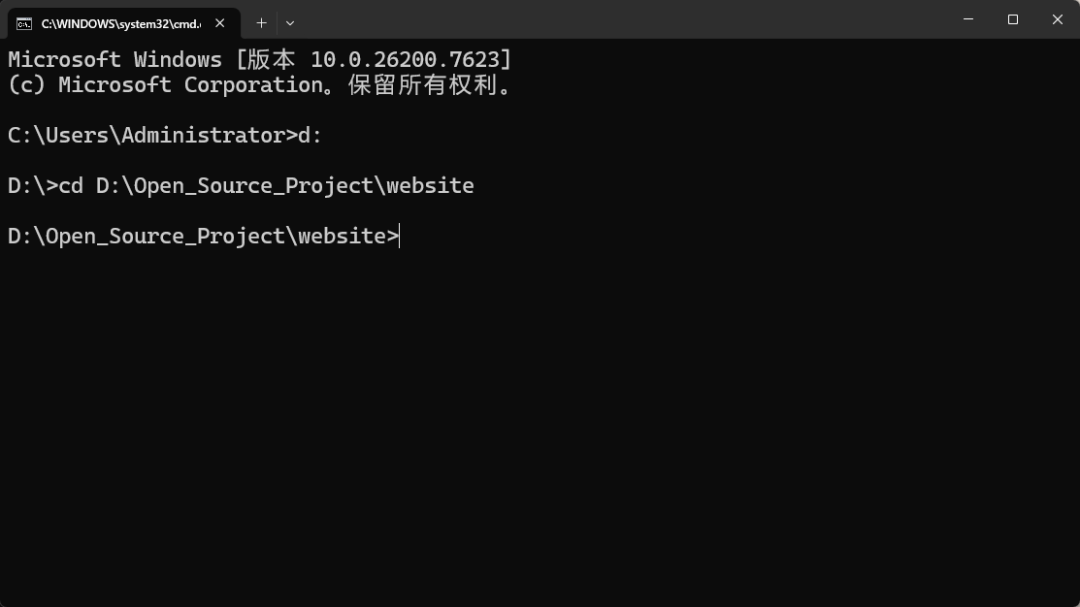
Task: Click the blank terminal area below the prompt
Action: 540,420
